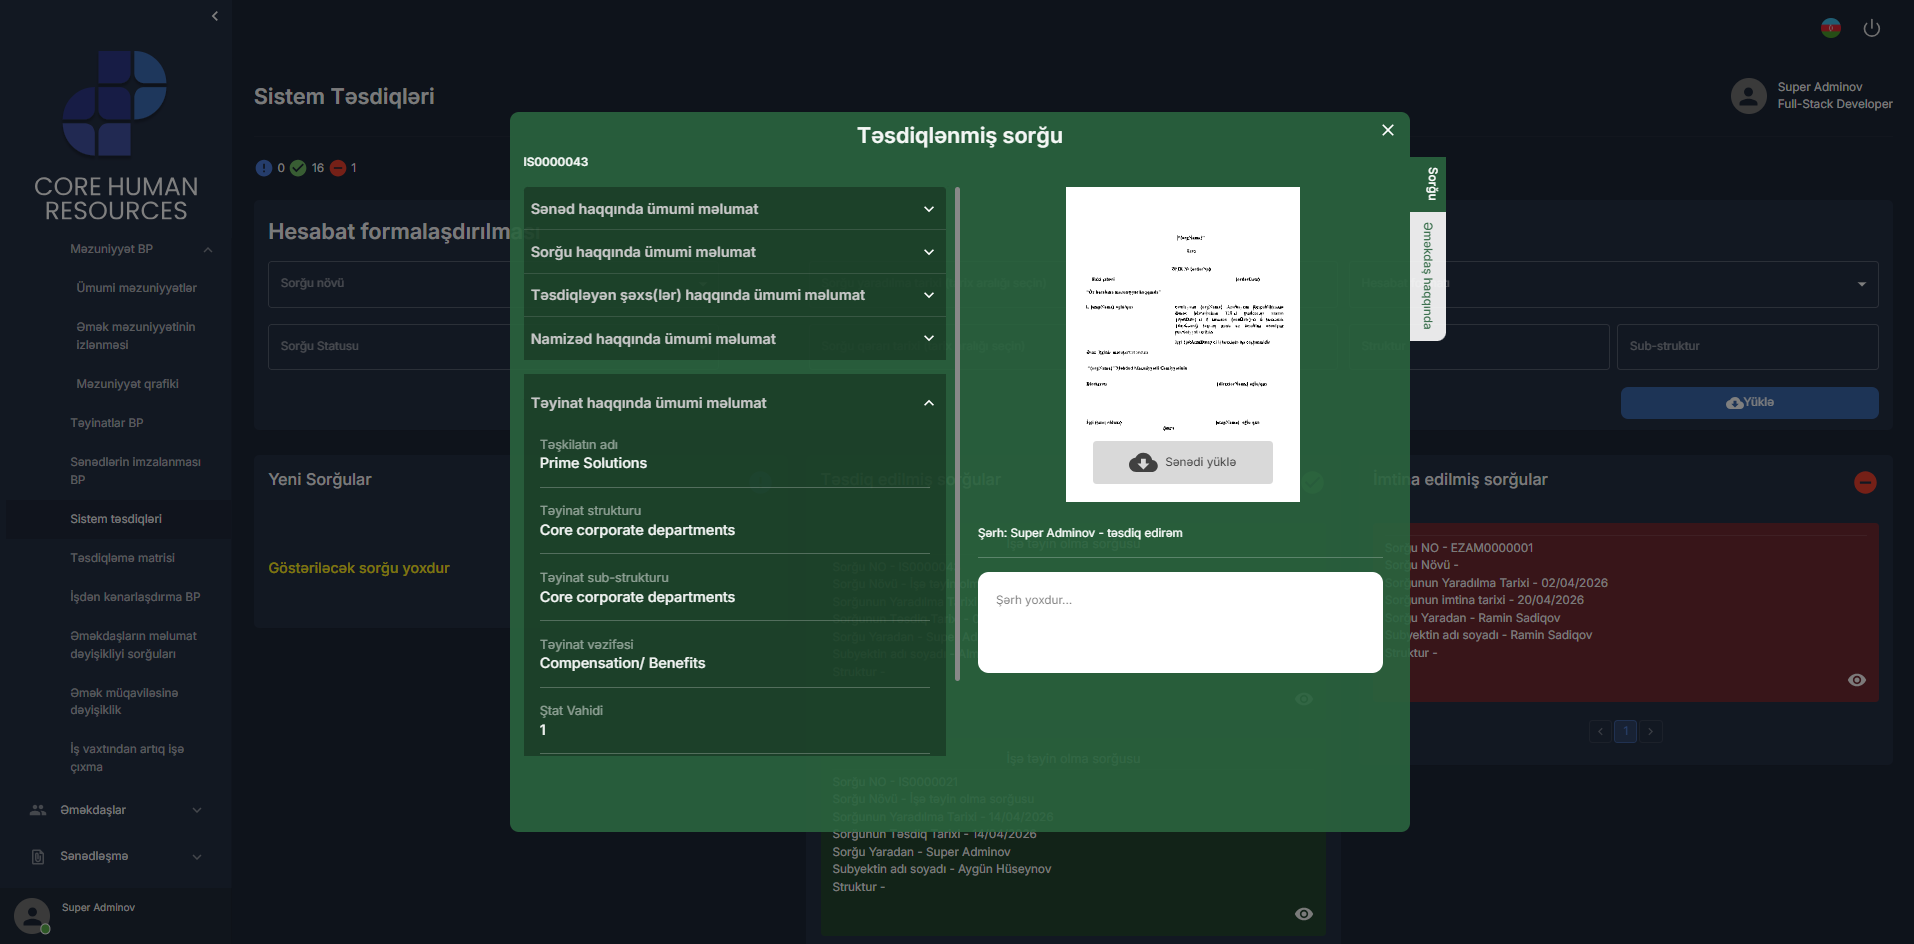Click the green approved requests counter icon
This screenshot has width=1914, height=944.
click(298, 168)
